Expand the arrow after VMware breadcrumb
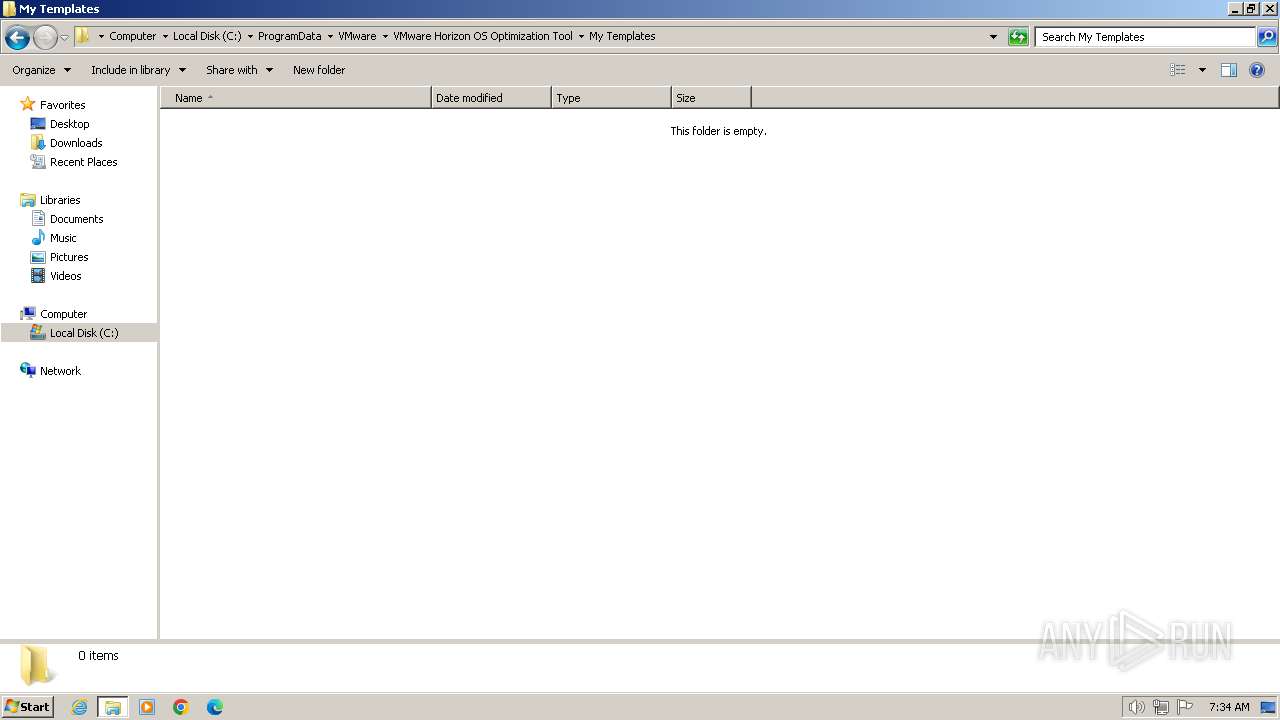This screenshot has width=1280, height=720. click(x=385, y=37)
